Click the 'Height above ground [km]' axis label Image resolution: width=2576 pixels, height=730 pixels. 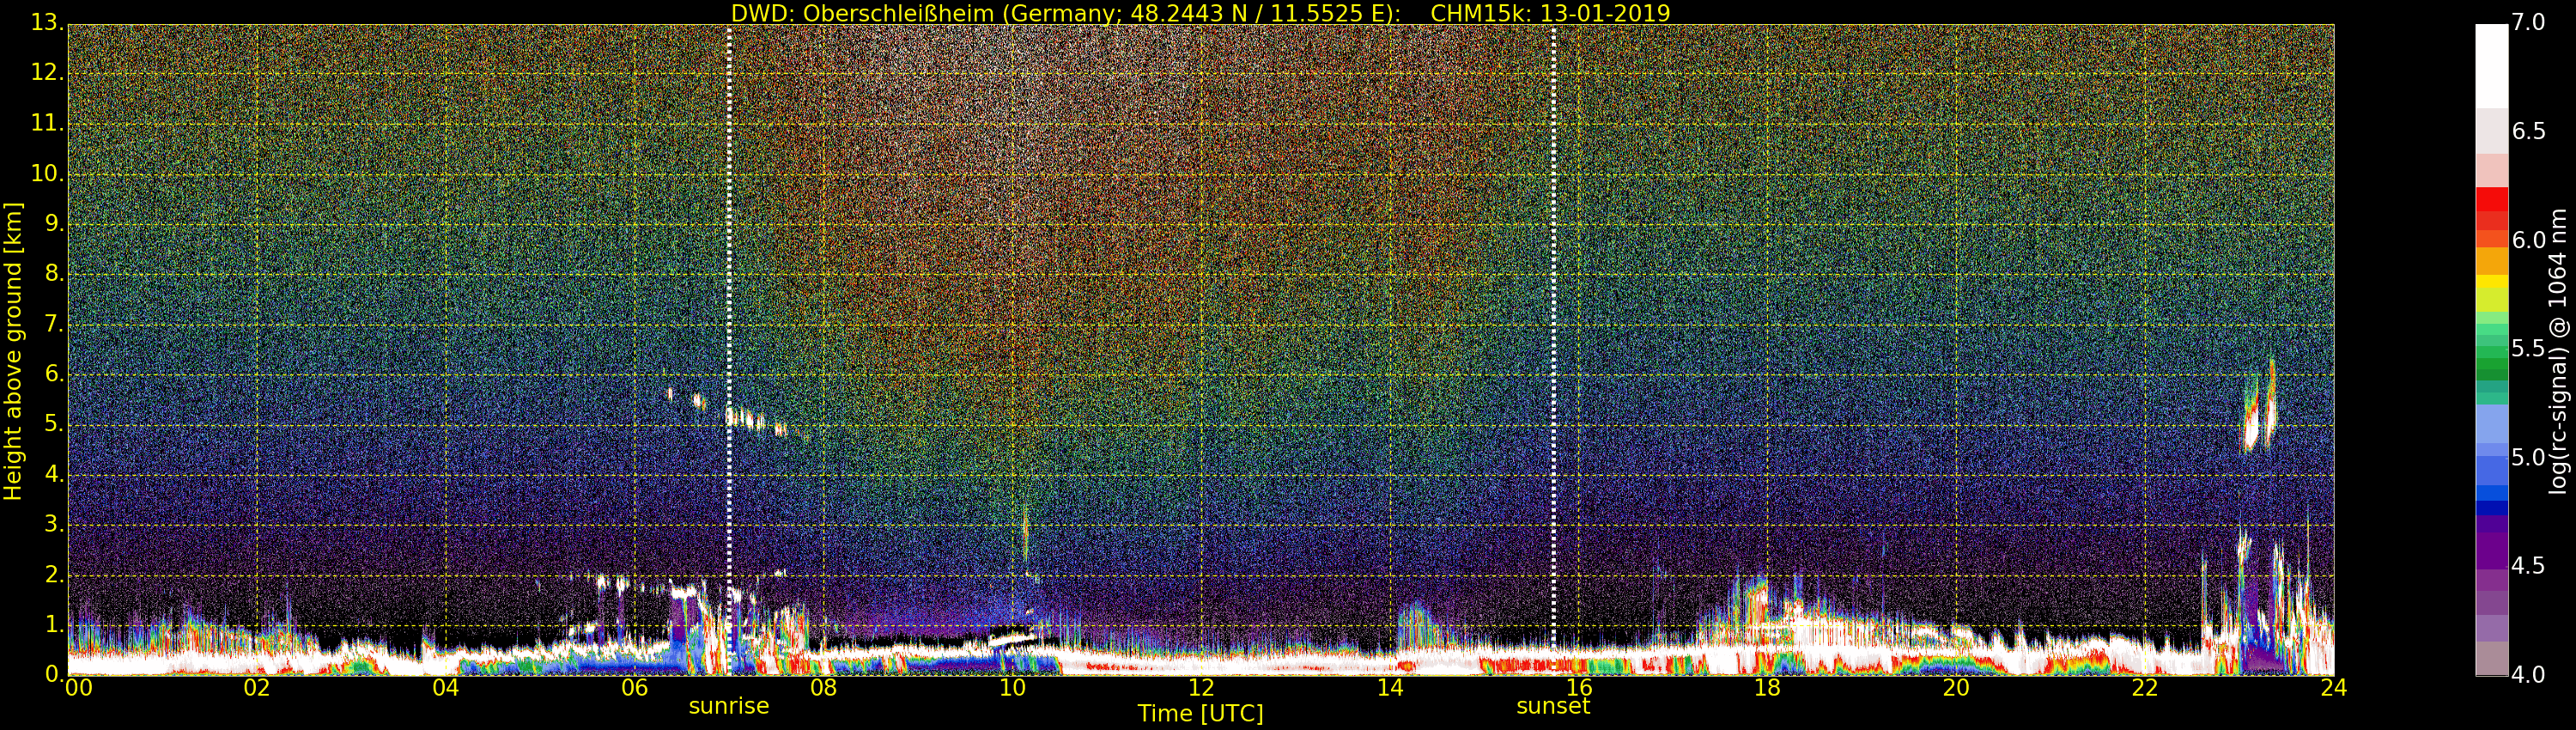point(13,351)
